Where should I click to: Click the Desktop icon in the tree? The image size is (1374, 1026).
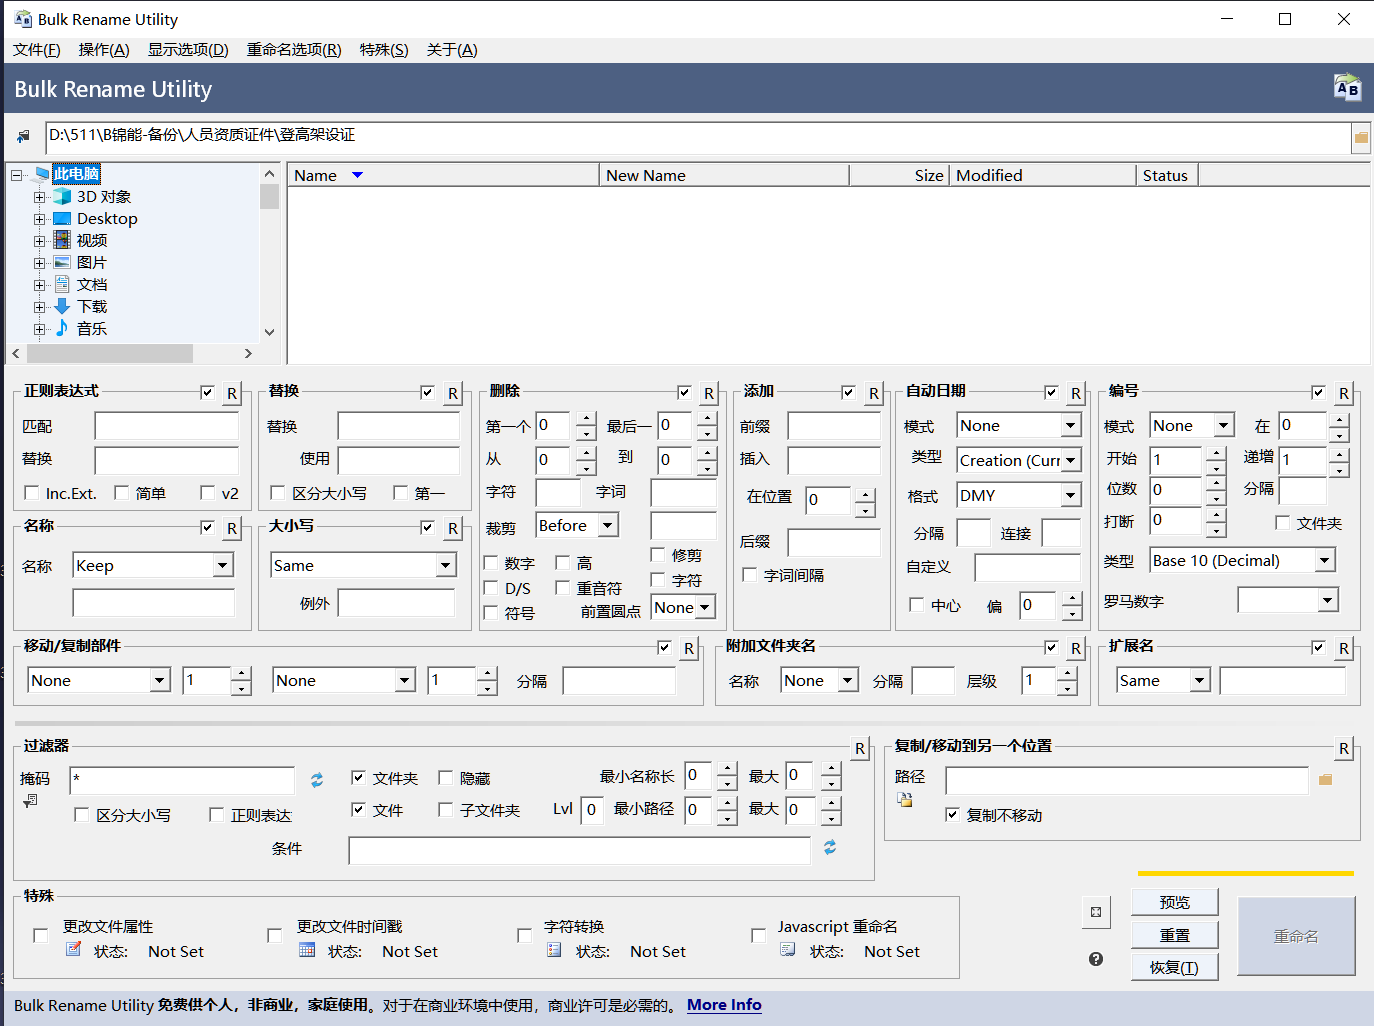point(62,218)
